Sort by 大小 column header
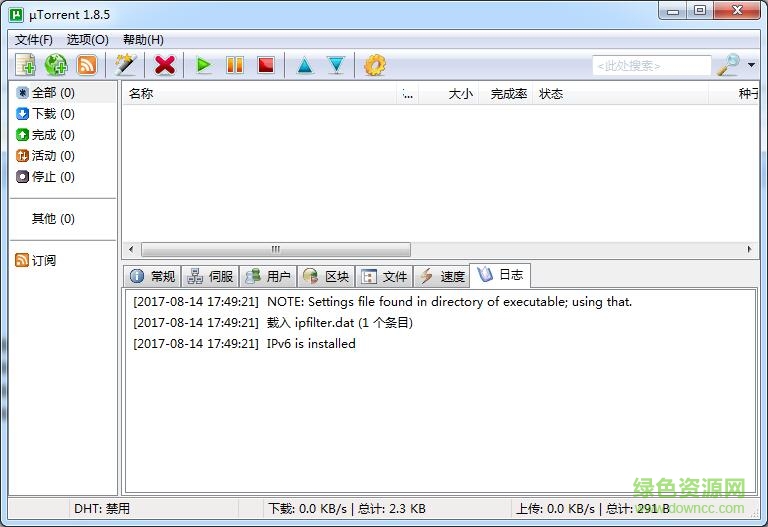This screenshot has width=768, height=527. click(449, 94)
